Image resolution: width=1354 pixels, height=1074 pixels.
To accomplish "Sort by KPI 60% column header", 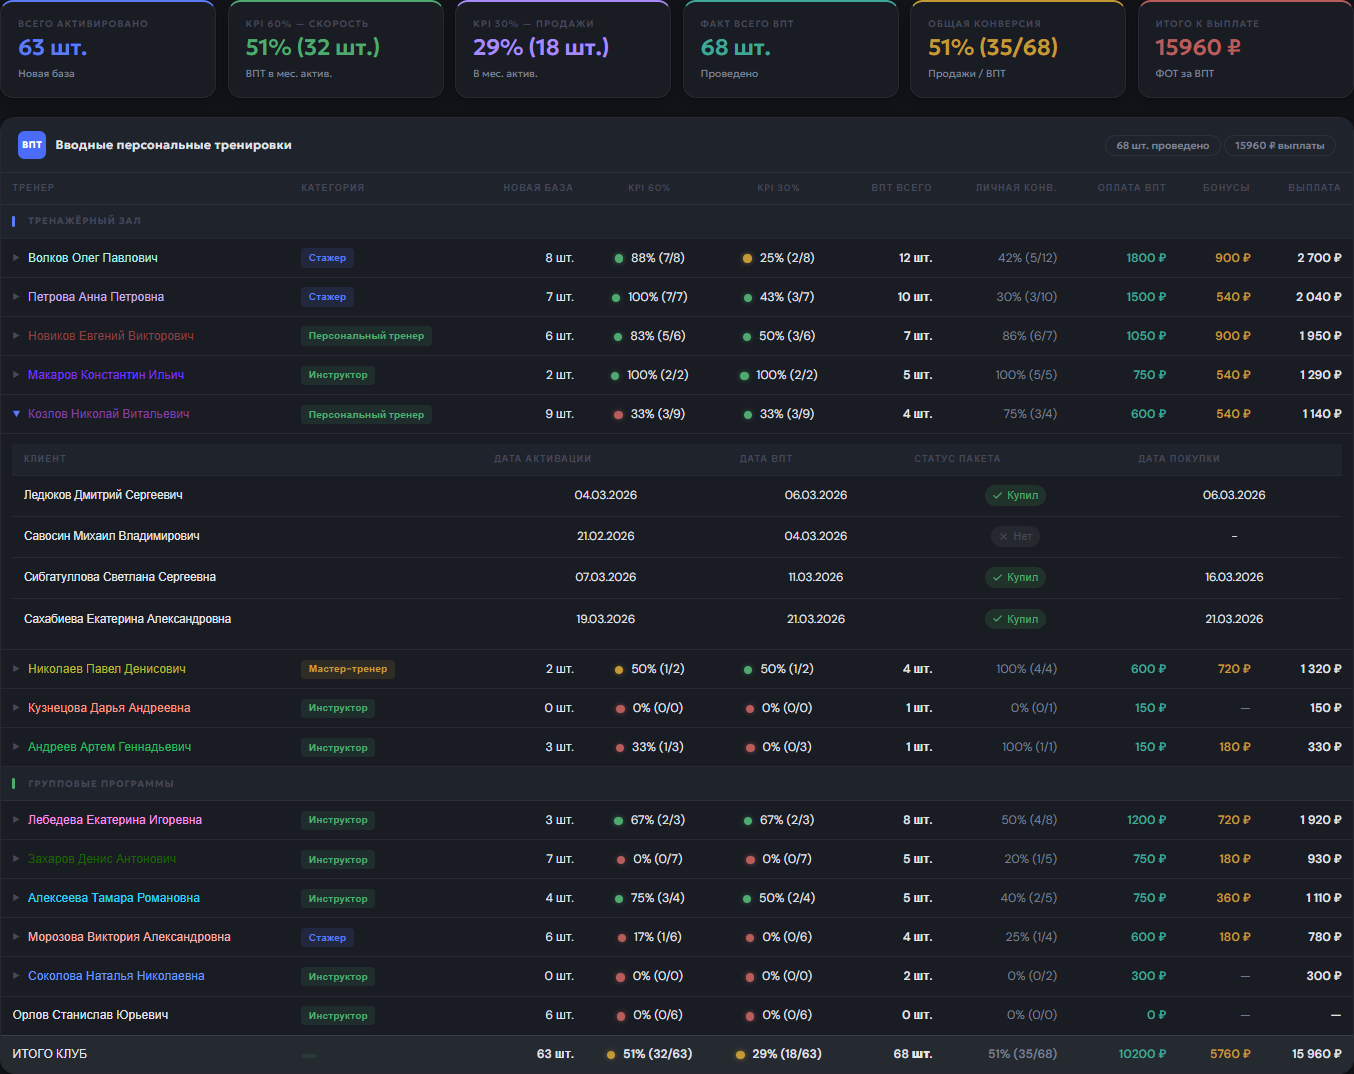I will (x=649, y=188).
